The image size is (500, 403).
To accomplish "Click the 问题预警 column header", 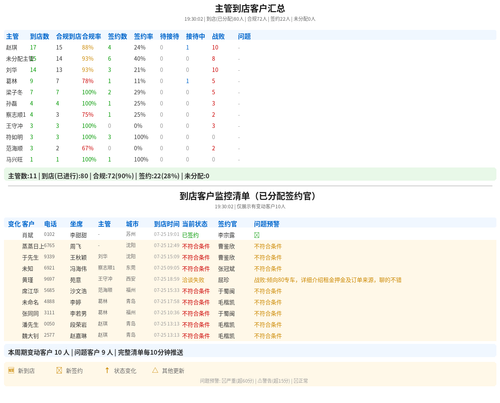I will point(267,224).
